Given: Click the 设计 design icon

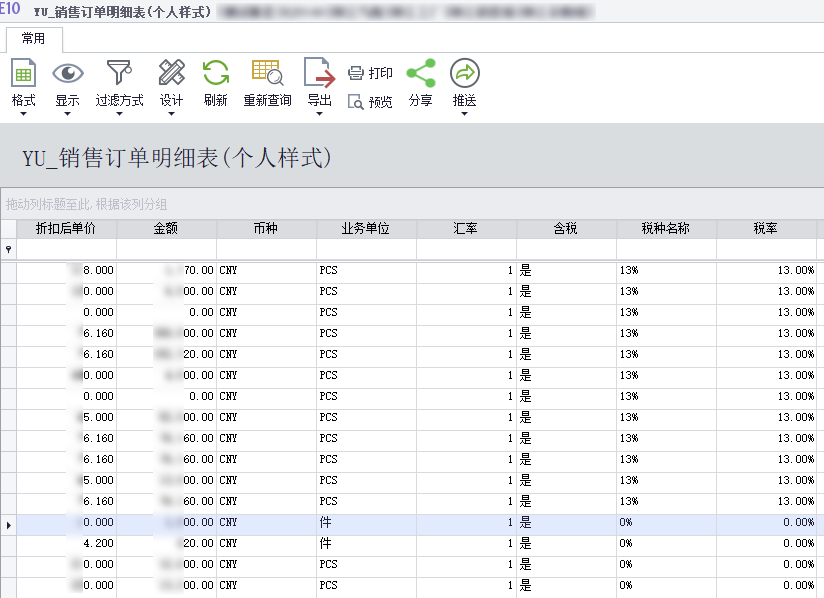Looking at the screenshot, I should point(171,72).
